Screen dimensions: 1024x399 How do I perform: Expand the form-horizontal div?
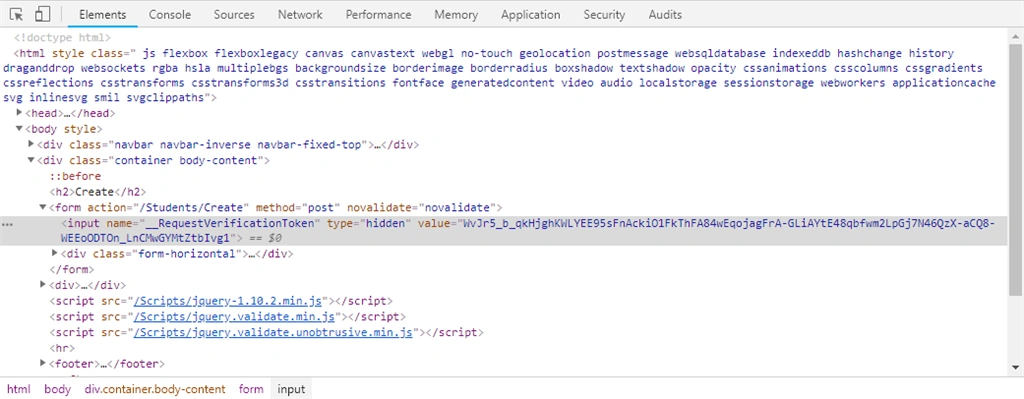(55, 253)
